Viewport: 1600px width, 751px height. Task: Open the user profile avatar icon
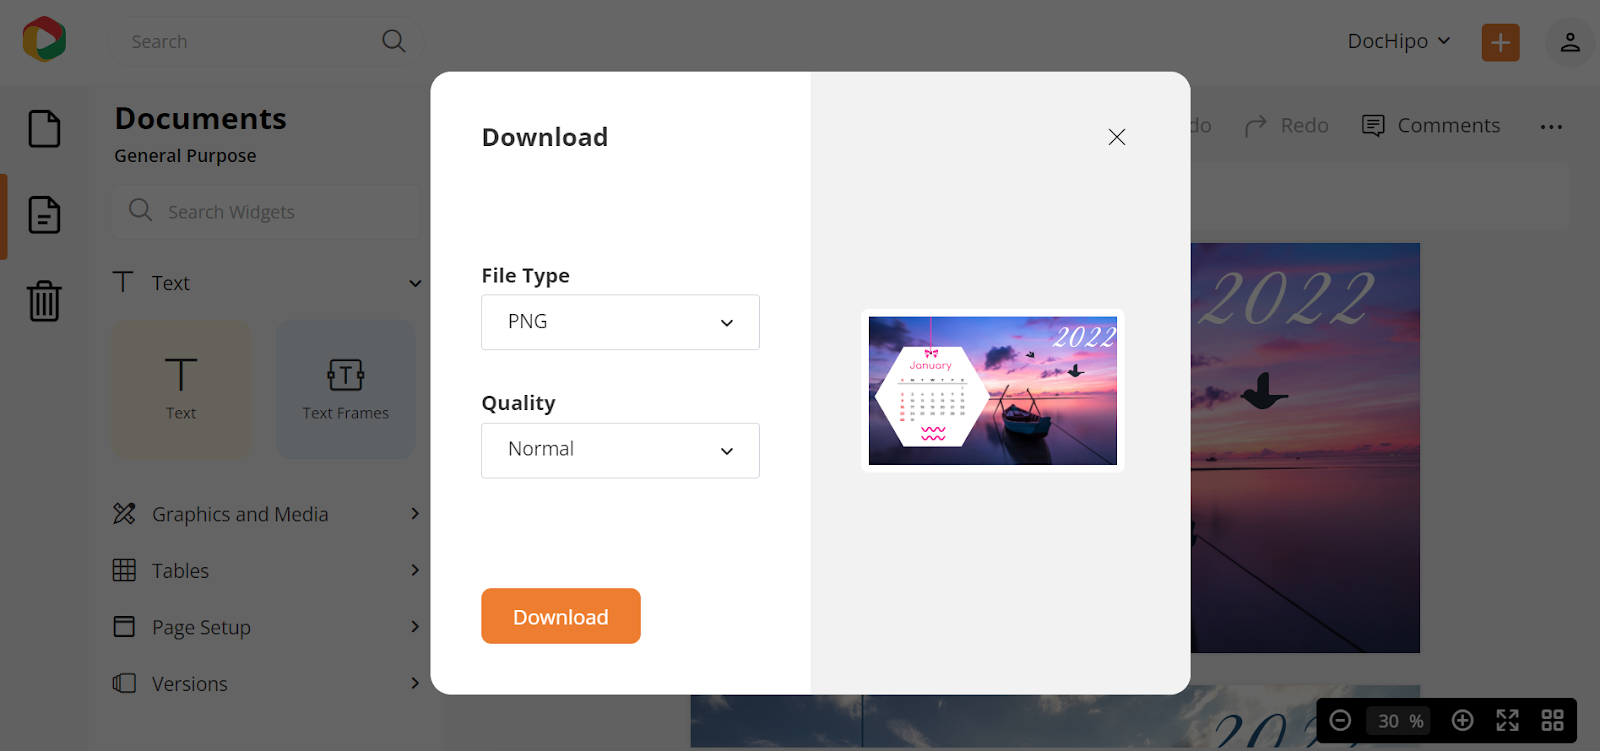[1570, 42]
